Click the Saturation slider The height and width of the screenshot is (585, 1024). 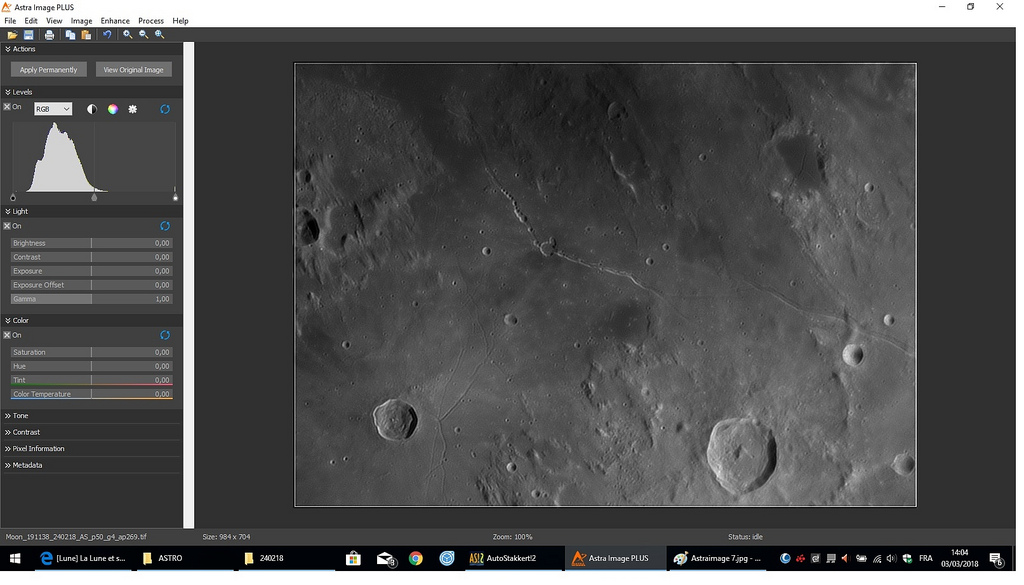pyautogui.click(x=91, y=353)
